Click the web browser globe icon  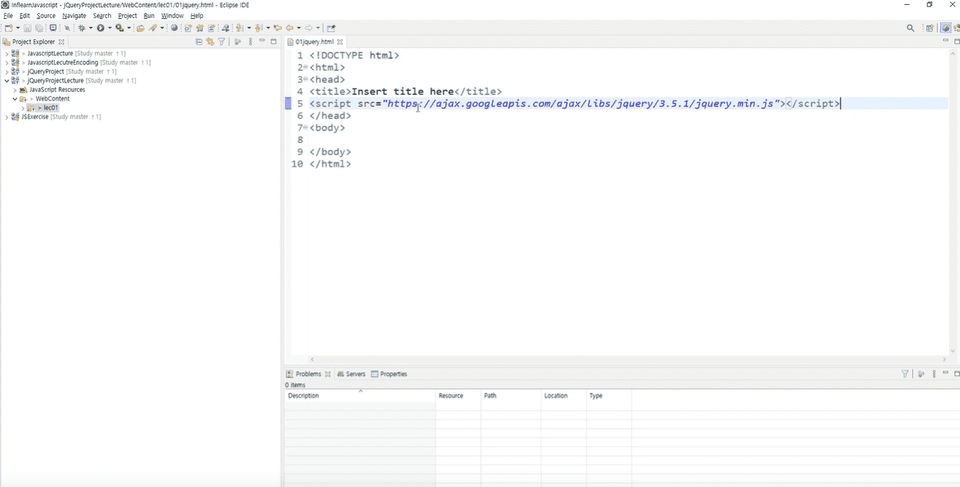click(x=174, y=28)
